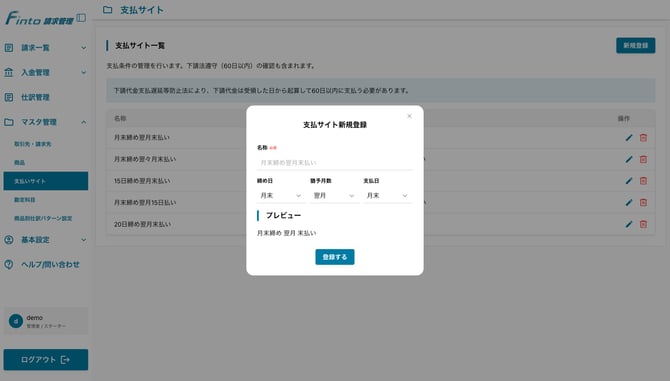
Task: Click the 操作 column header
Action: pos(623,118)
